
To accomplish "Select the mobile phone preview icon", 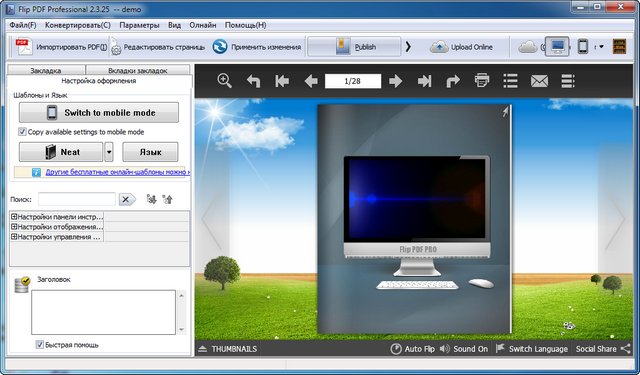I will coord(583,47).
